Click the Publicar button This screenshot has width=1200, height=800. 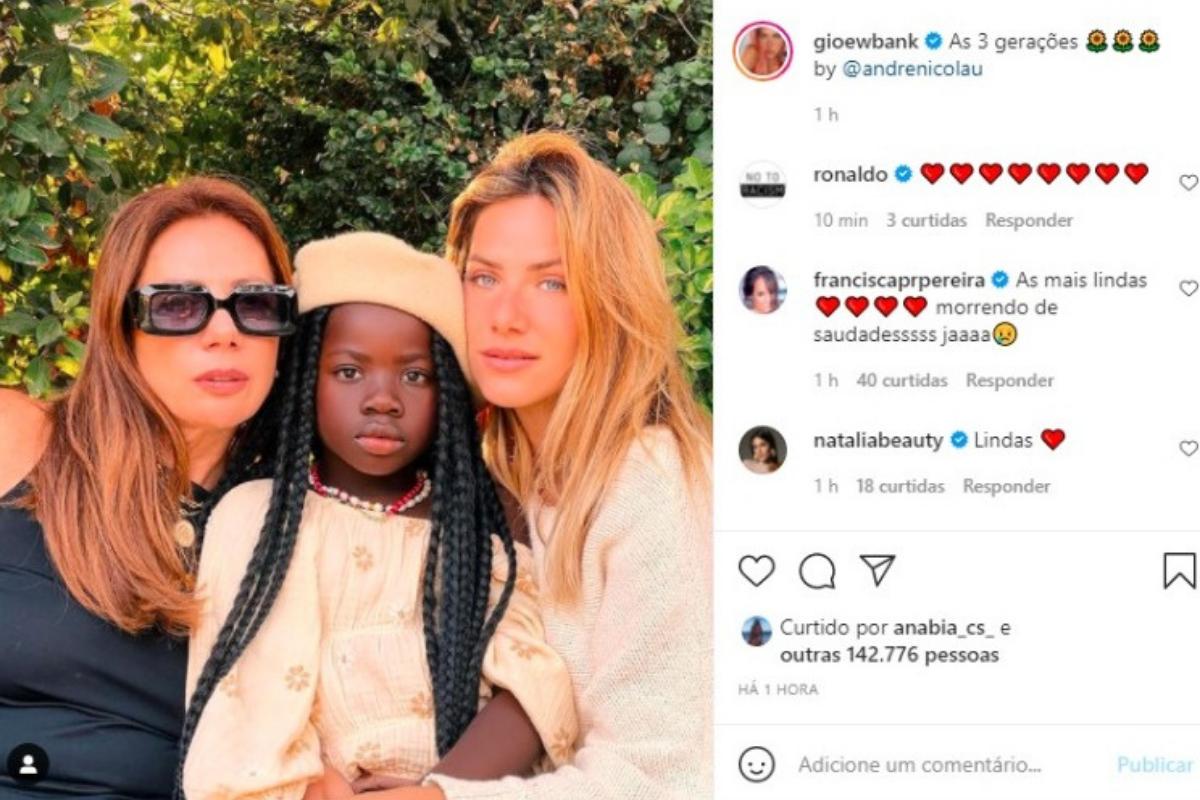click(1155, 765)
